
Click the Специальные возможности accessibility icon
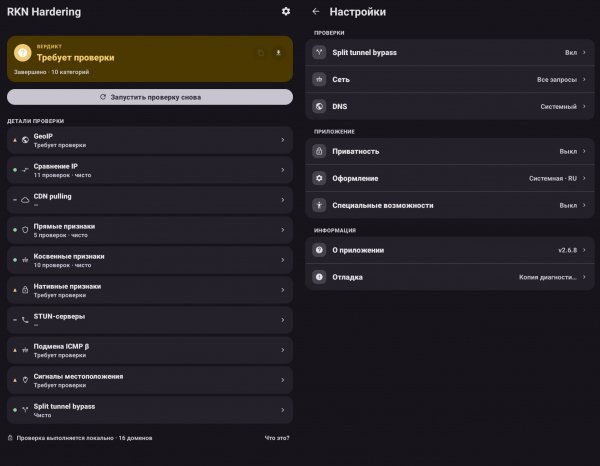tap(319, 205)
